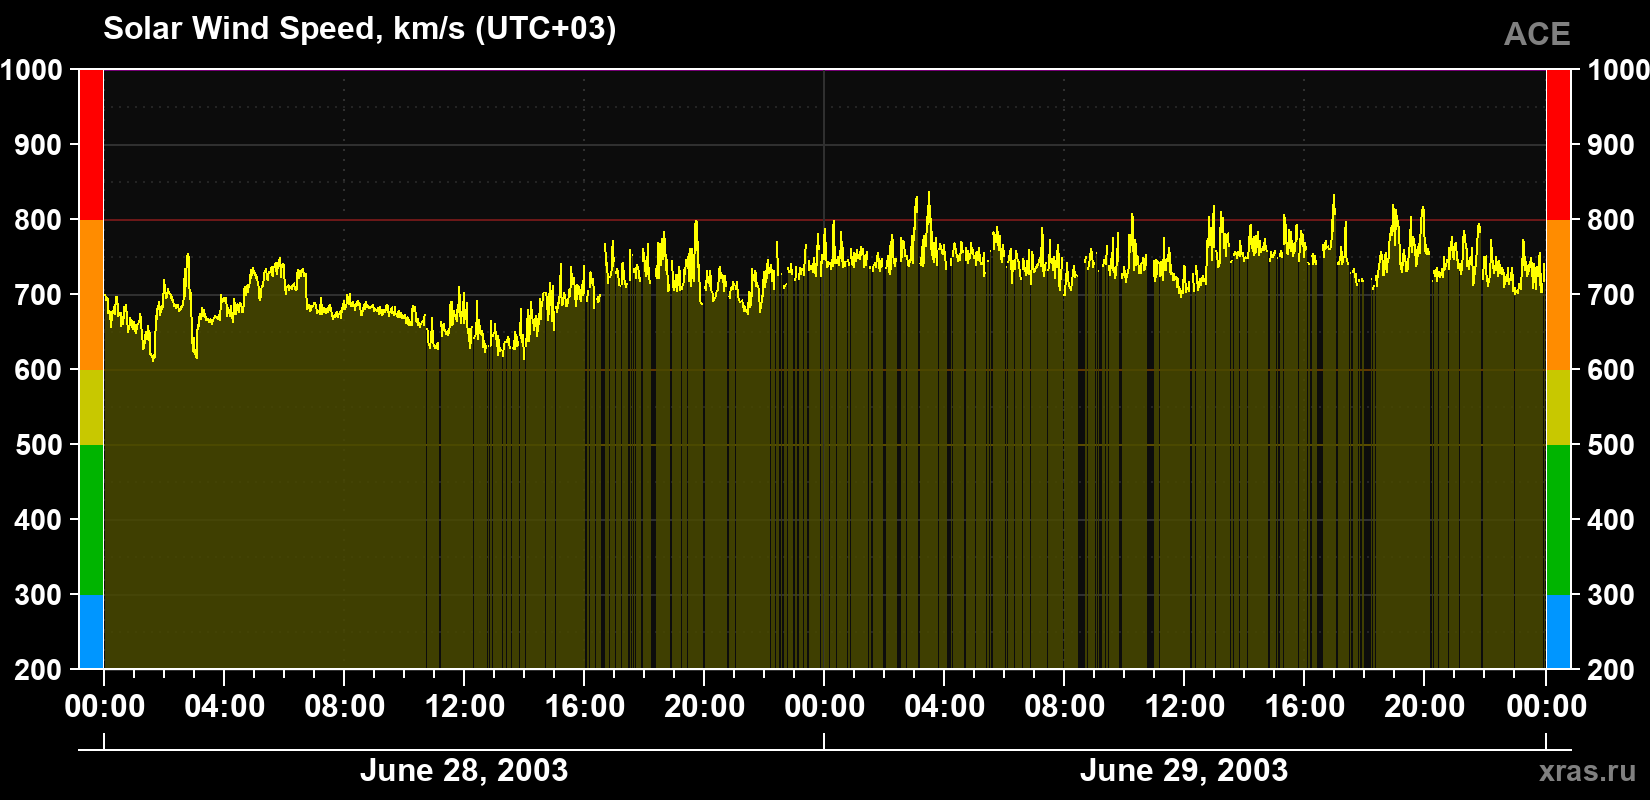Click the orange band of the right color scale
This screenshot has height=800, width=1650.
(1558, 295)
